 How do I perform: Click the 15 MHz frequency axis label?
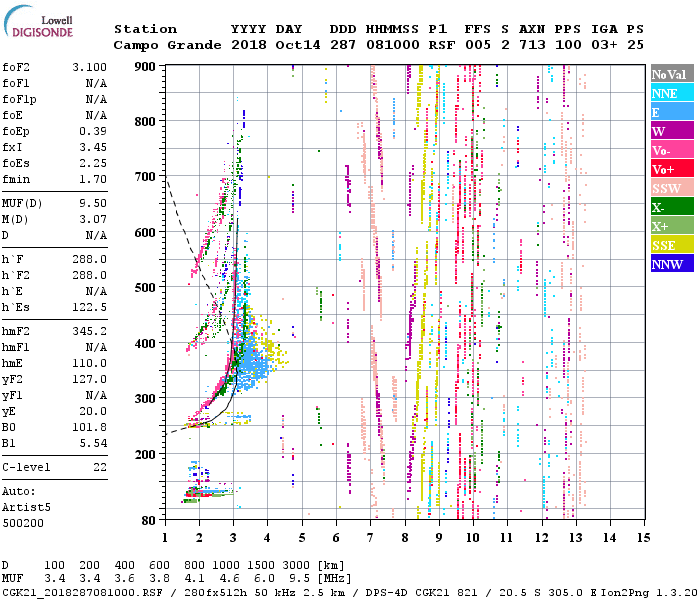pyautogui.click(x=643, y=538)
